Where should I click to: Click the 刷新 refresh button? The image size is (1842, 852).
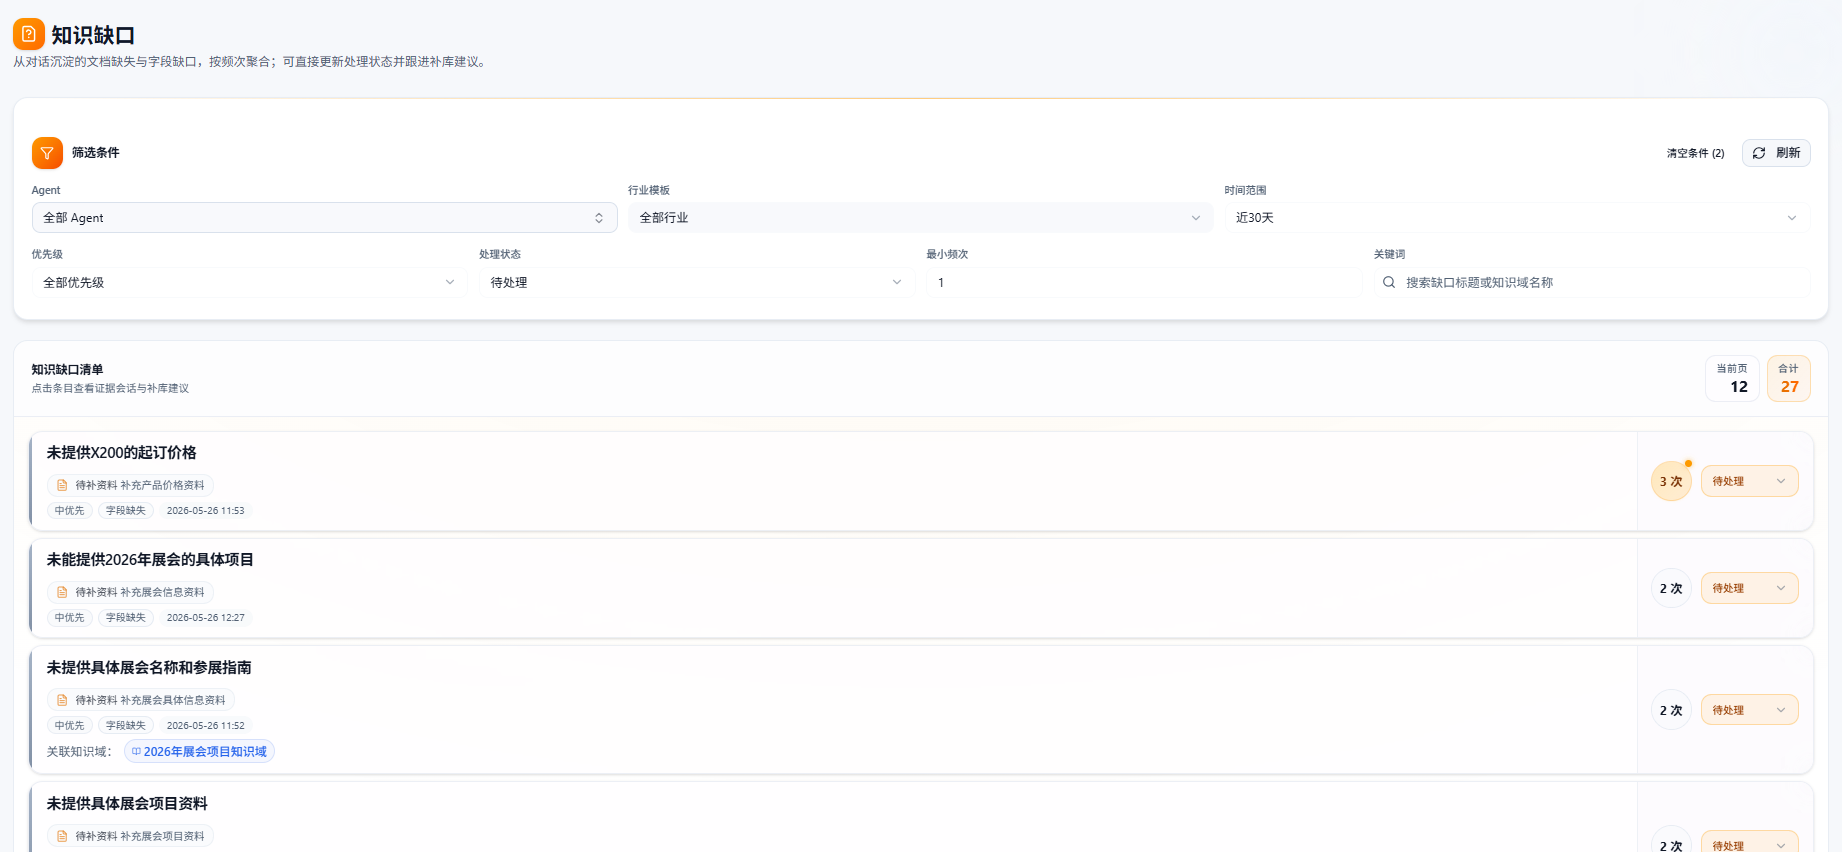click(1776, 153)
